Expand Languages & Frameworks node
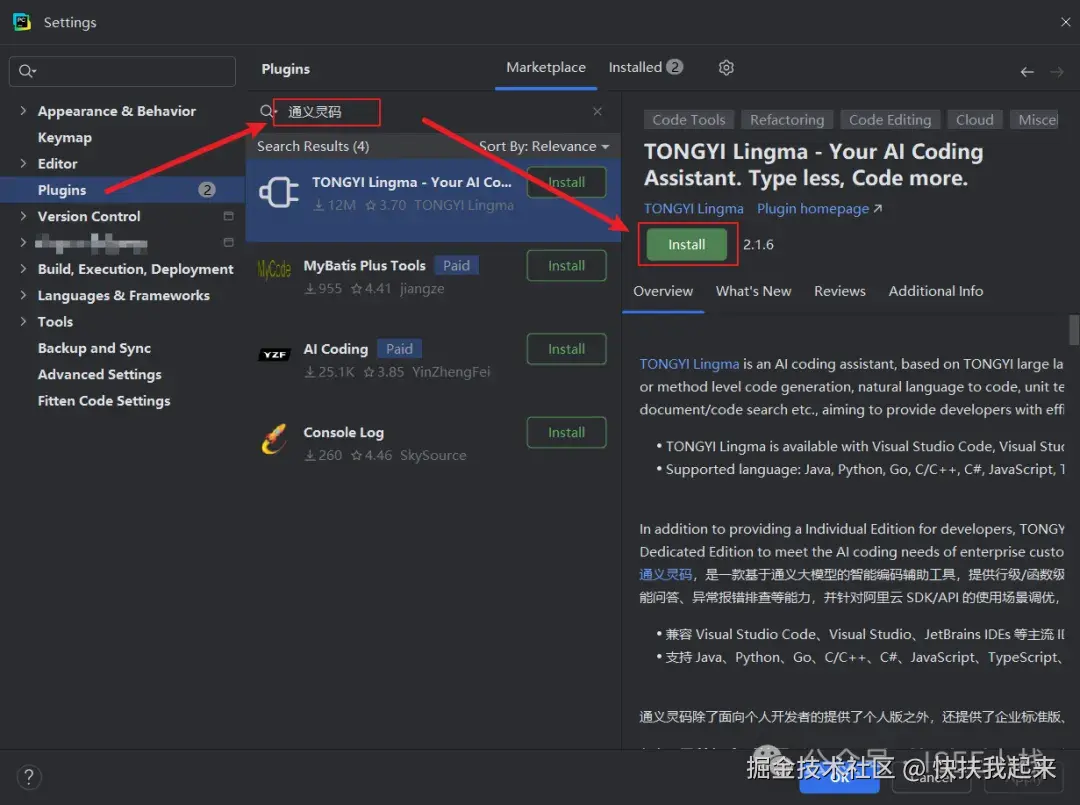 tap(23, 295)
